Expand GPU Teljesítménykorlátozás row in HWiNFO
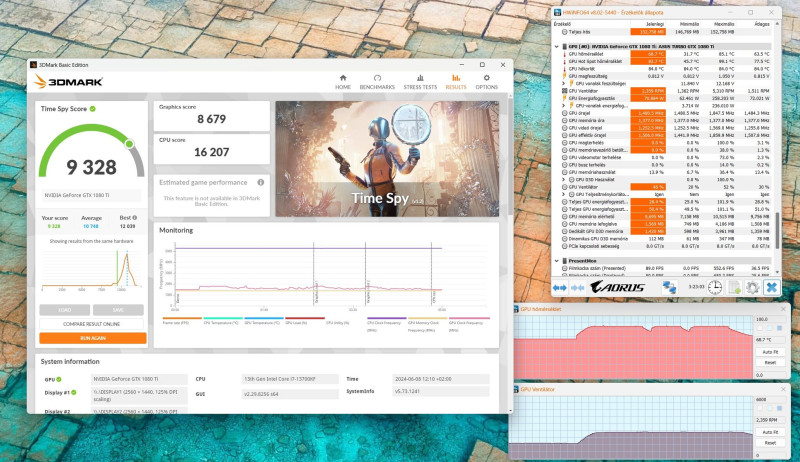Screen dimensions: 800x462 click(x=564, y=194)
